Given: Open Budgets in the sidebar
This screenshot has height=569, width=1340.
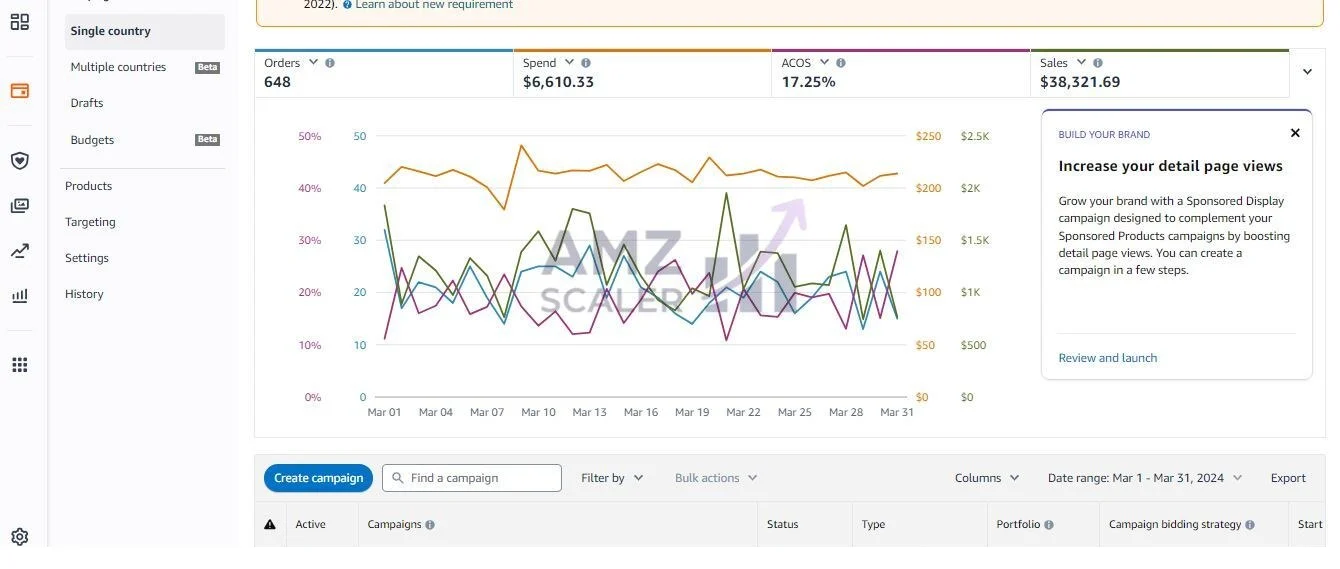Looking at the screenshot, I should [92, 140].
